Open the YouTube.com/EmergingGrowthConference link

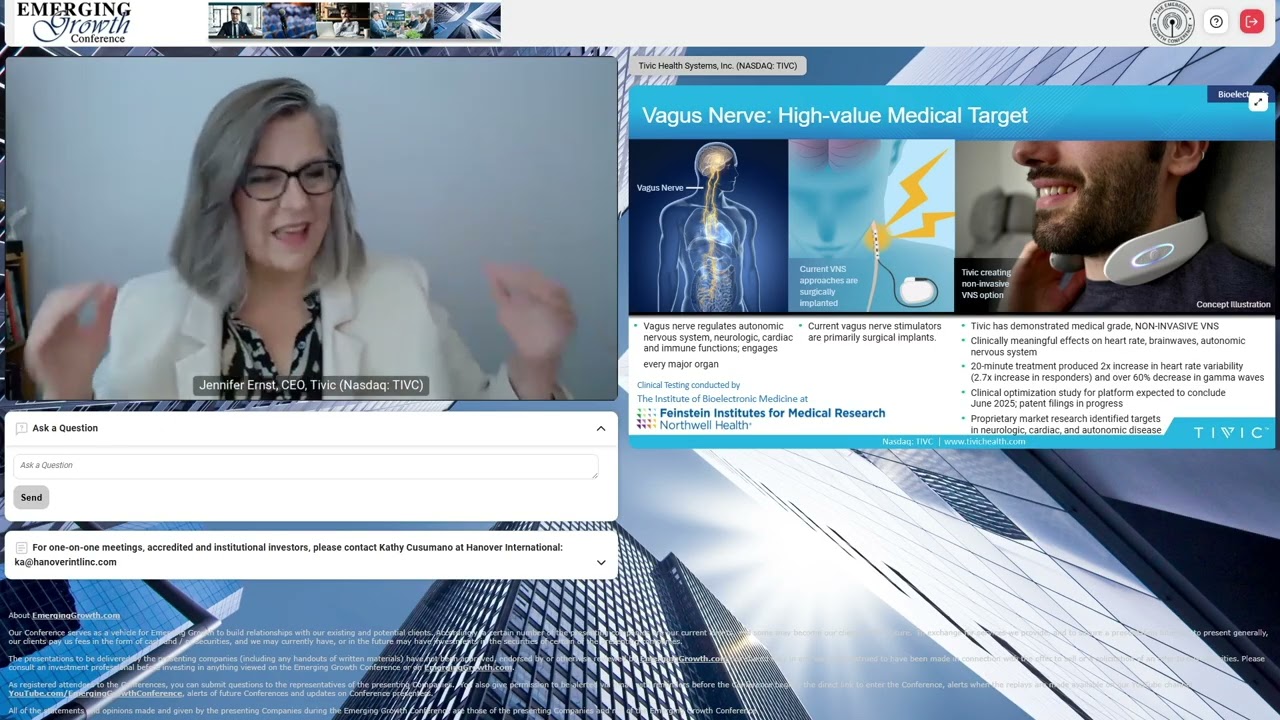(x=95, y=693)
